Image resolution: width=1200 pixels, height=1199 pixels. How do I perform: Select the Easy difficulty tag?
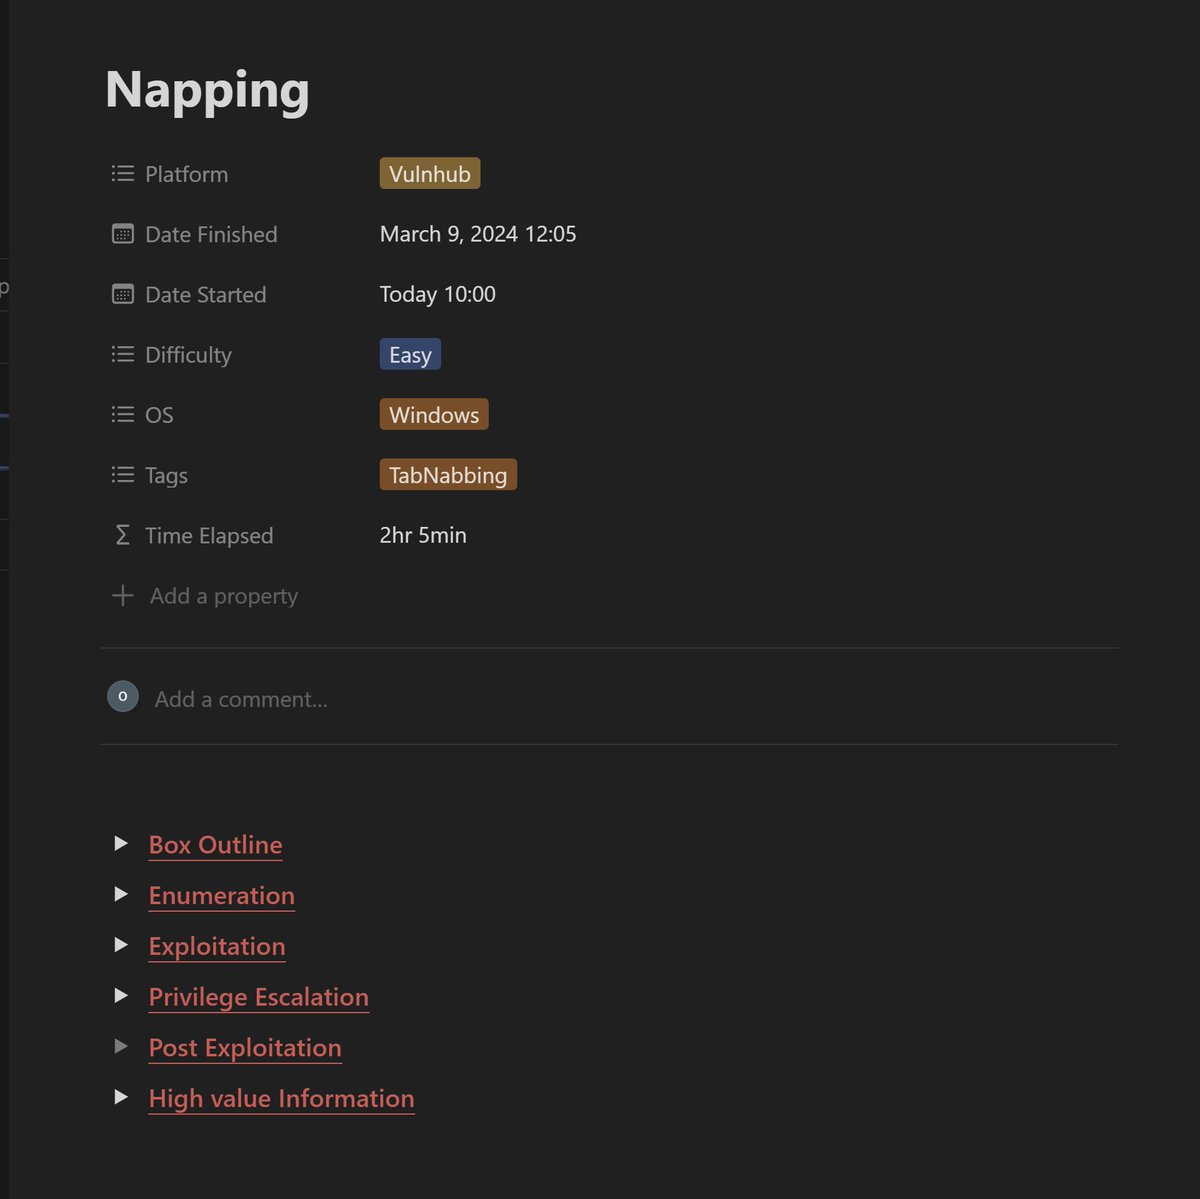click(410, 355)
